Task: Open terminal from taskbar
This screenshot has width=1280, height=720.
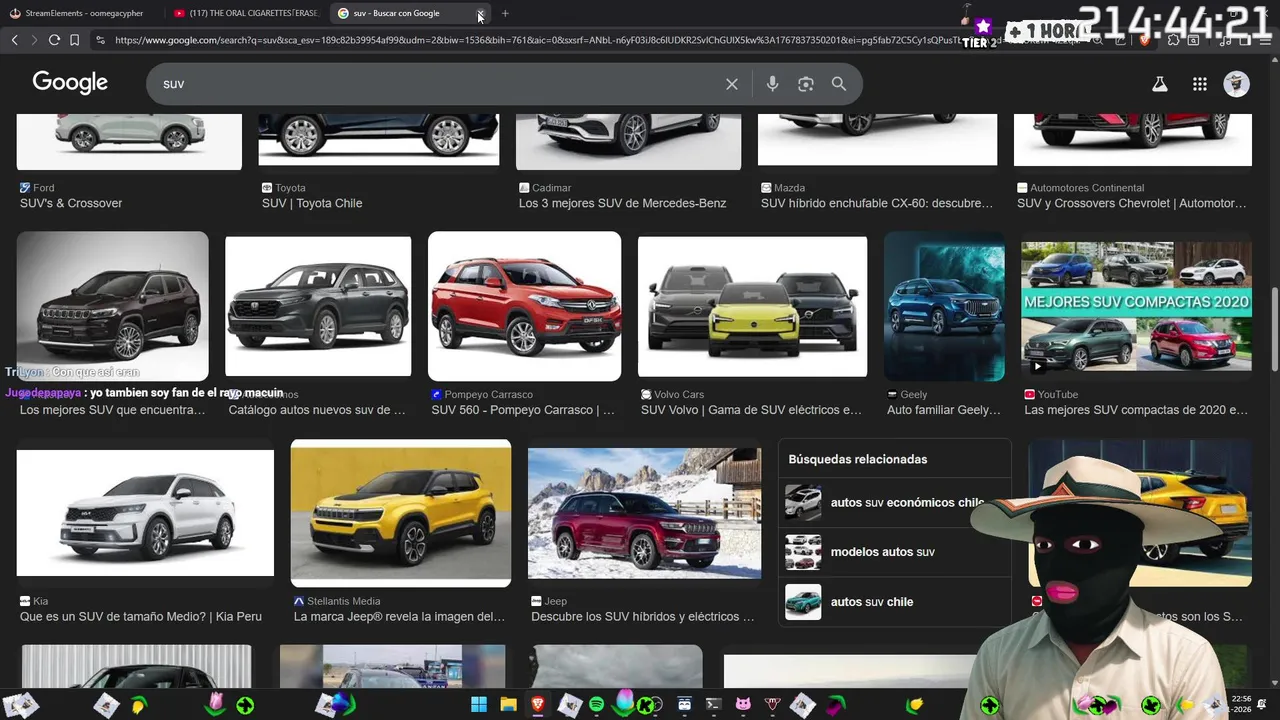Action: [x=713, y=705]
